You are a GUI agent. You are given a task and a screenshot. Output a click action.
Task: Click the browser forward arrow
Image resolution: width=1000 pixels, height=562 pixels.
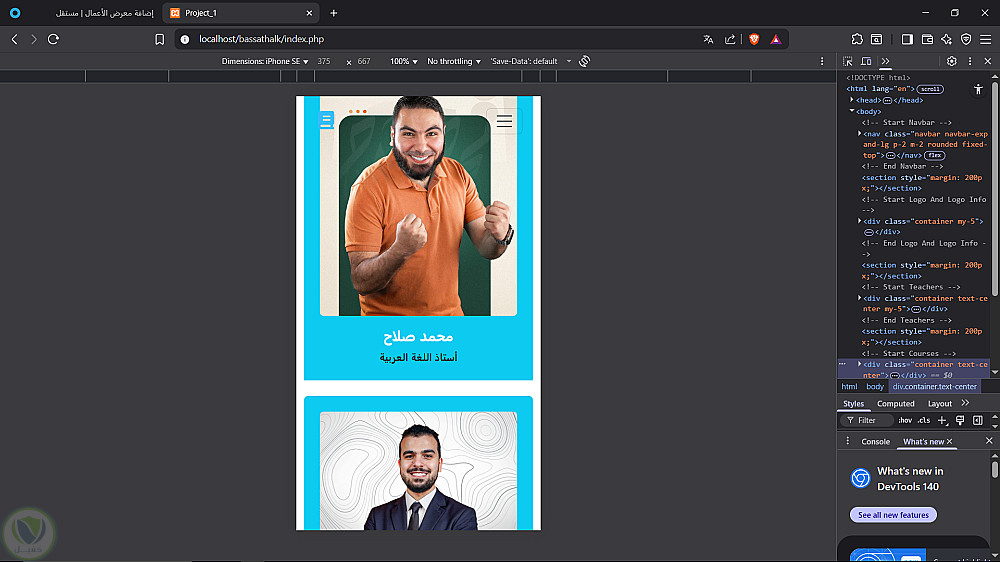tap(34, 39)
